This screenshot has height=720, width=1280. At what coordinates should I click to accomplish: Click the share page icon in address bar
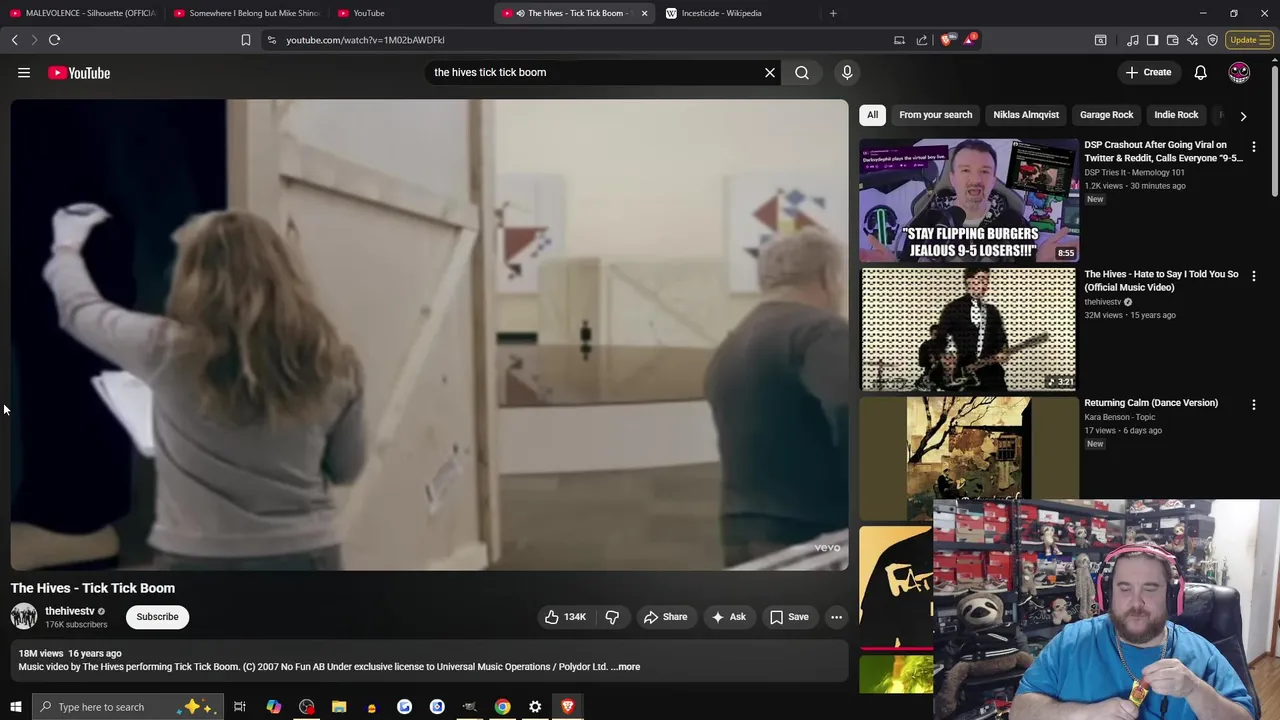point(922,40)
